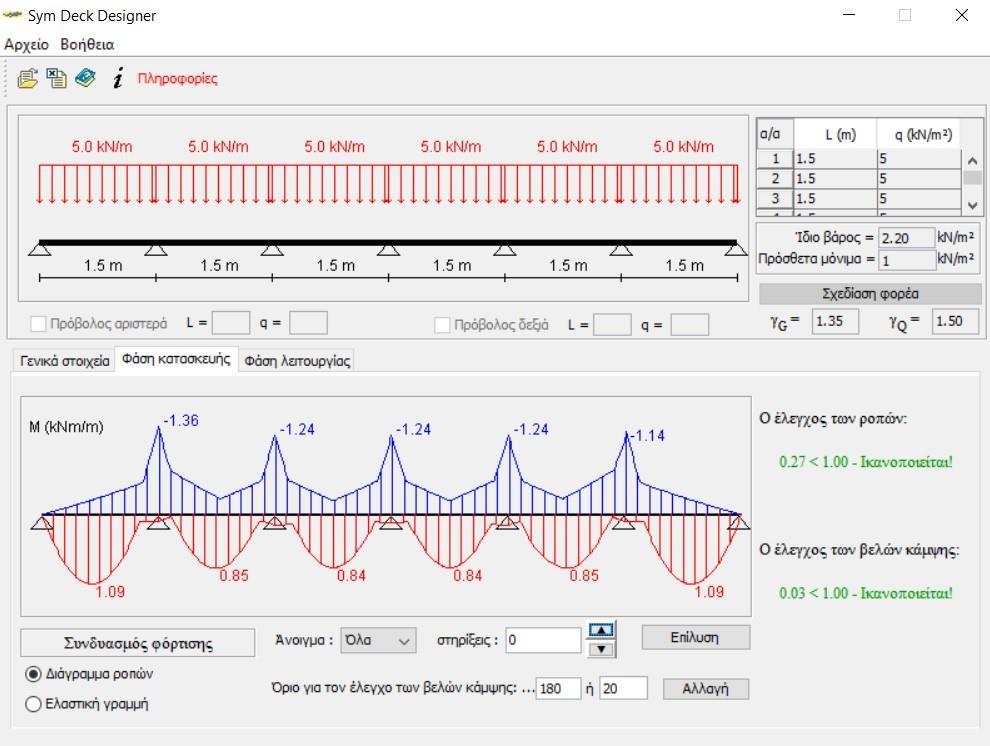The width and height of the screenshot is (990, 746).
Task: Click span table scrollbar down arrow
Action: click(x=972, y=205)
